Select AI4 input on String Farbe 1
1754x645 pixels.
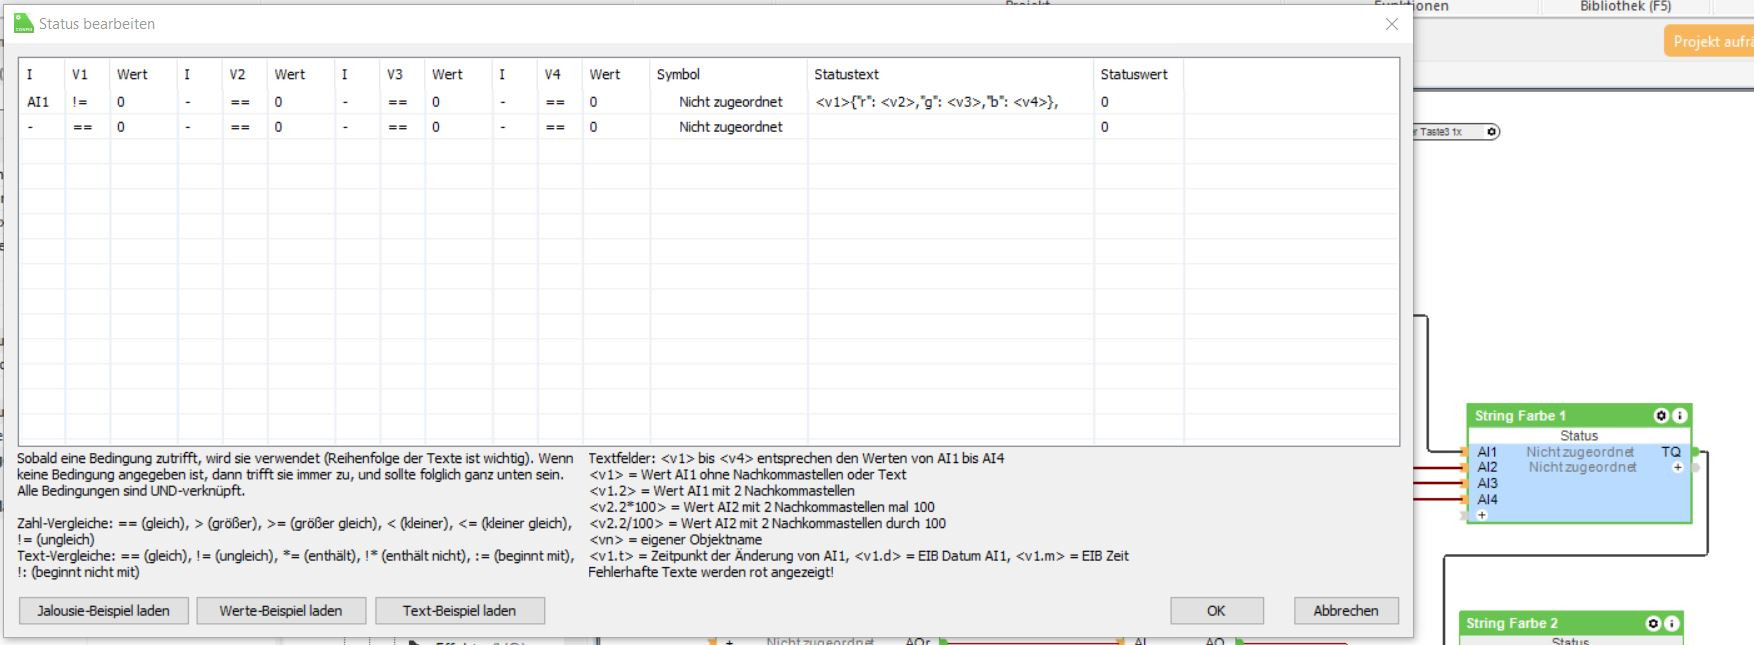point(1487,499)
